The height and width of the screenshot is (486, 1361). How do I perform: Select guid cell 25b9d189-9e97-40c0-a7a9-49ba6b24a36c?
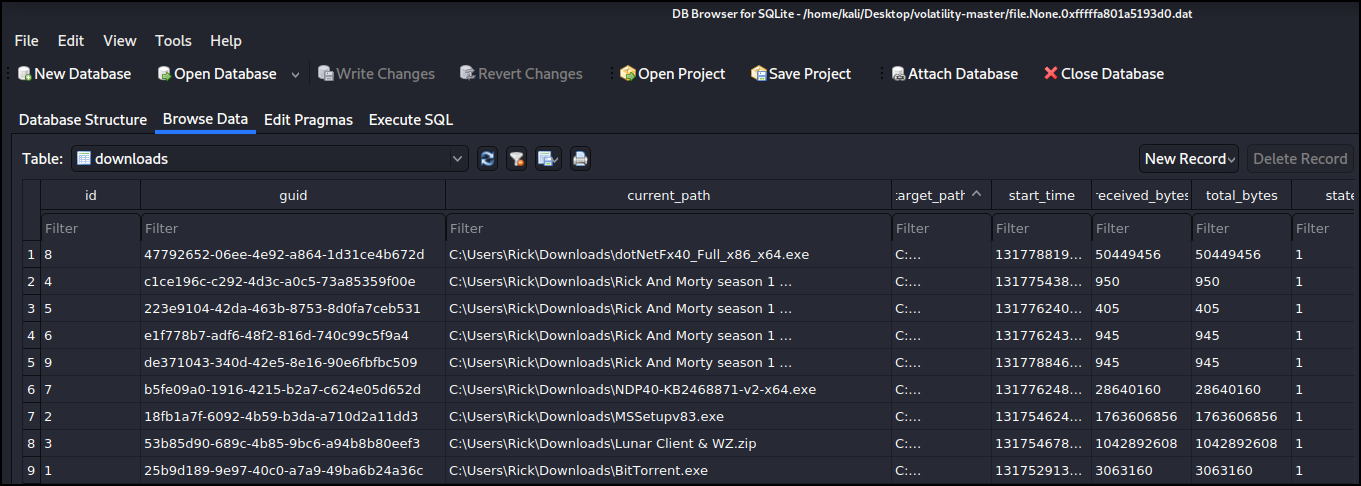pos(293,471)
